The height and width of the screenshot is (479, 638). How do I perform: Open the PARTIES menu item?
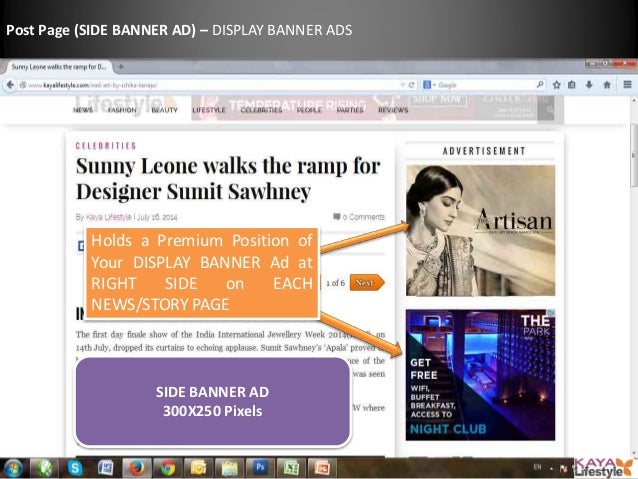[350, 110]
